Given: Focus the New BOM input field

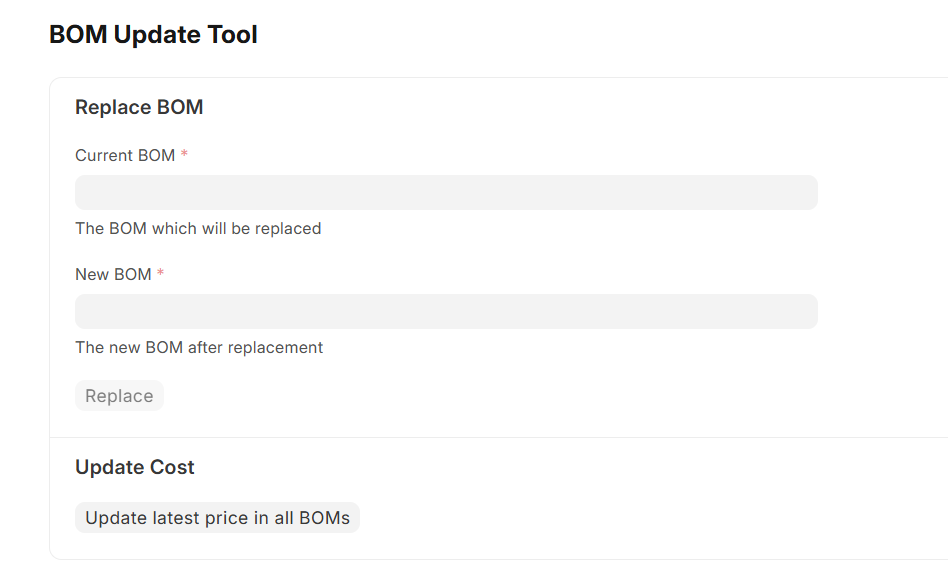Looking at the screenshot, I should pos(446,311).
